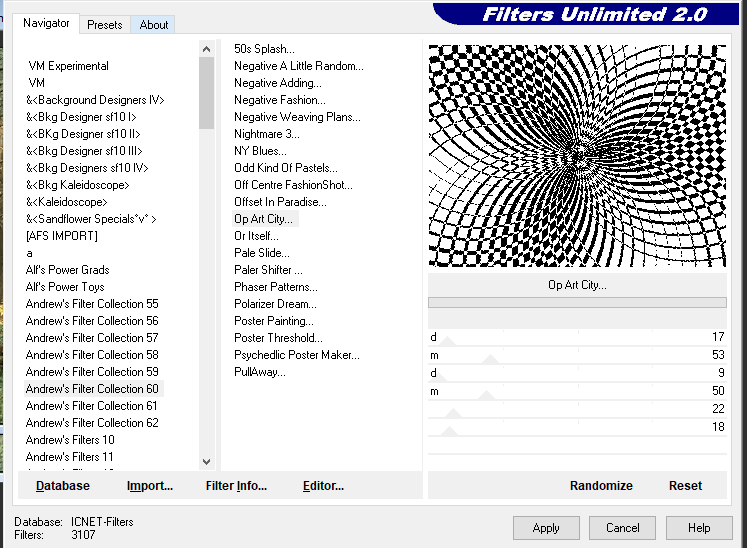Screen dimensions: 747x548
Task: Reset the filter parameters
Action: [685, 486]
